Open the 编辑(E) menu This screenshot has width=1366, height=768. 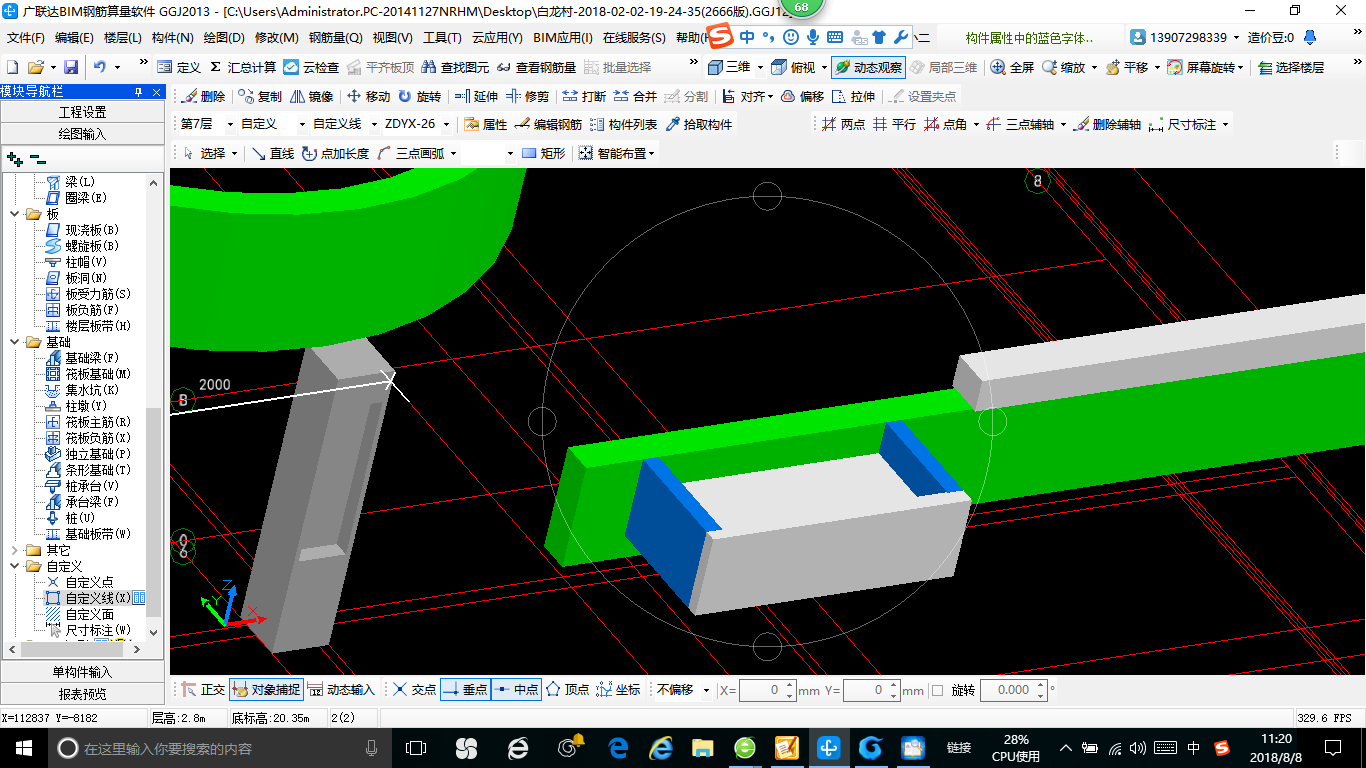(x=75, y=38)
